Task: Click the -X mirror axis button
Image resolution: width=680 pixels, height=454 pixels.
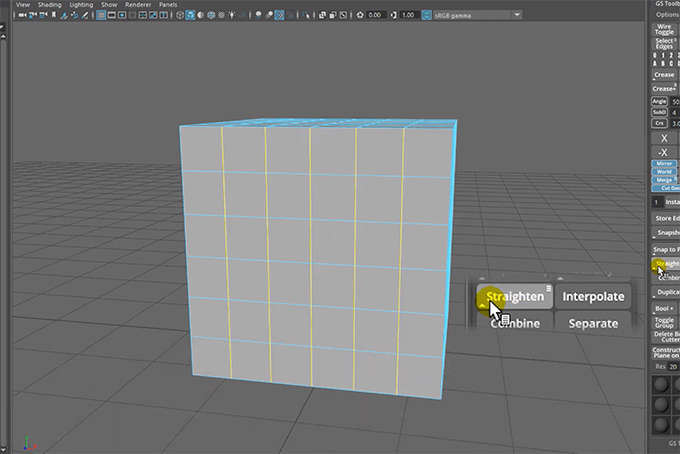Action: 664,153
